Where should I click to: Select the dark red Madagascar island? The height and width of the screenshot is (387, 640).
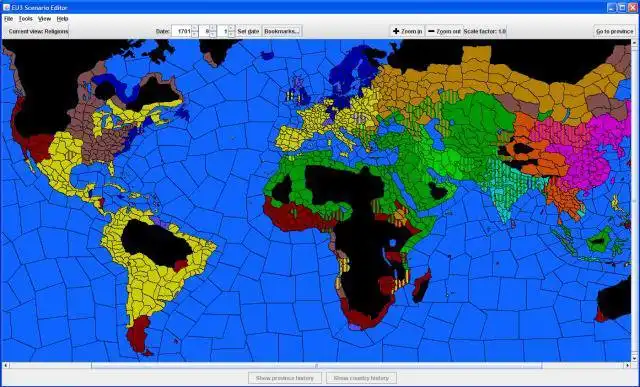click(x=422, y=286)
